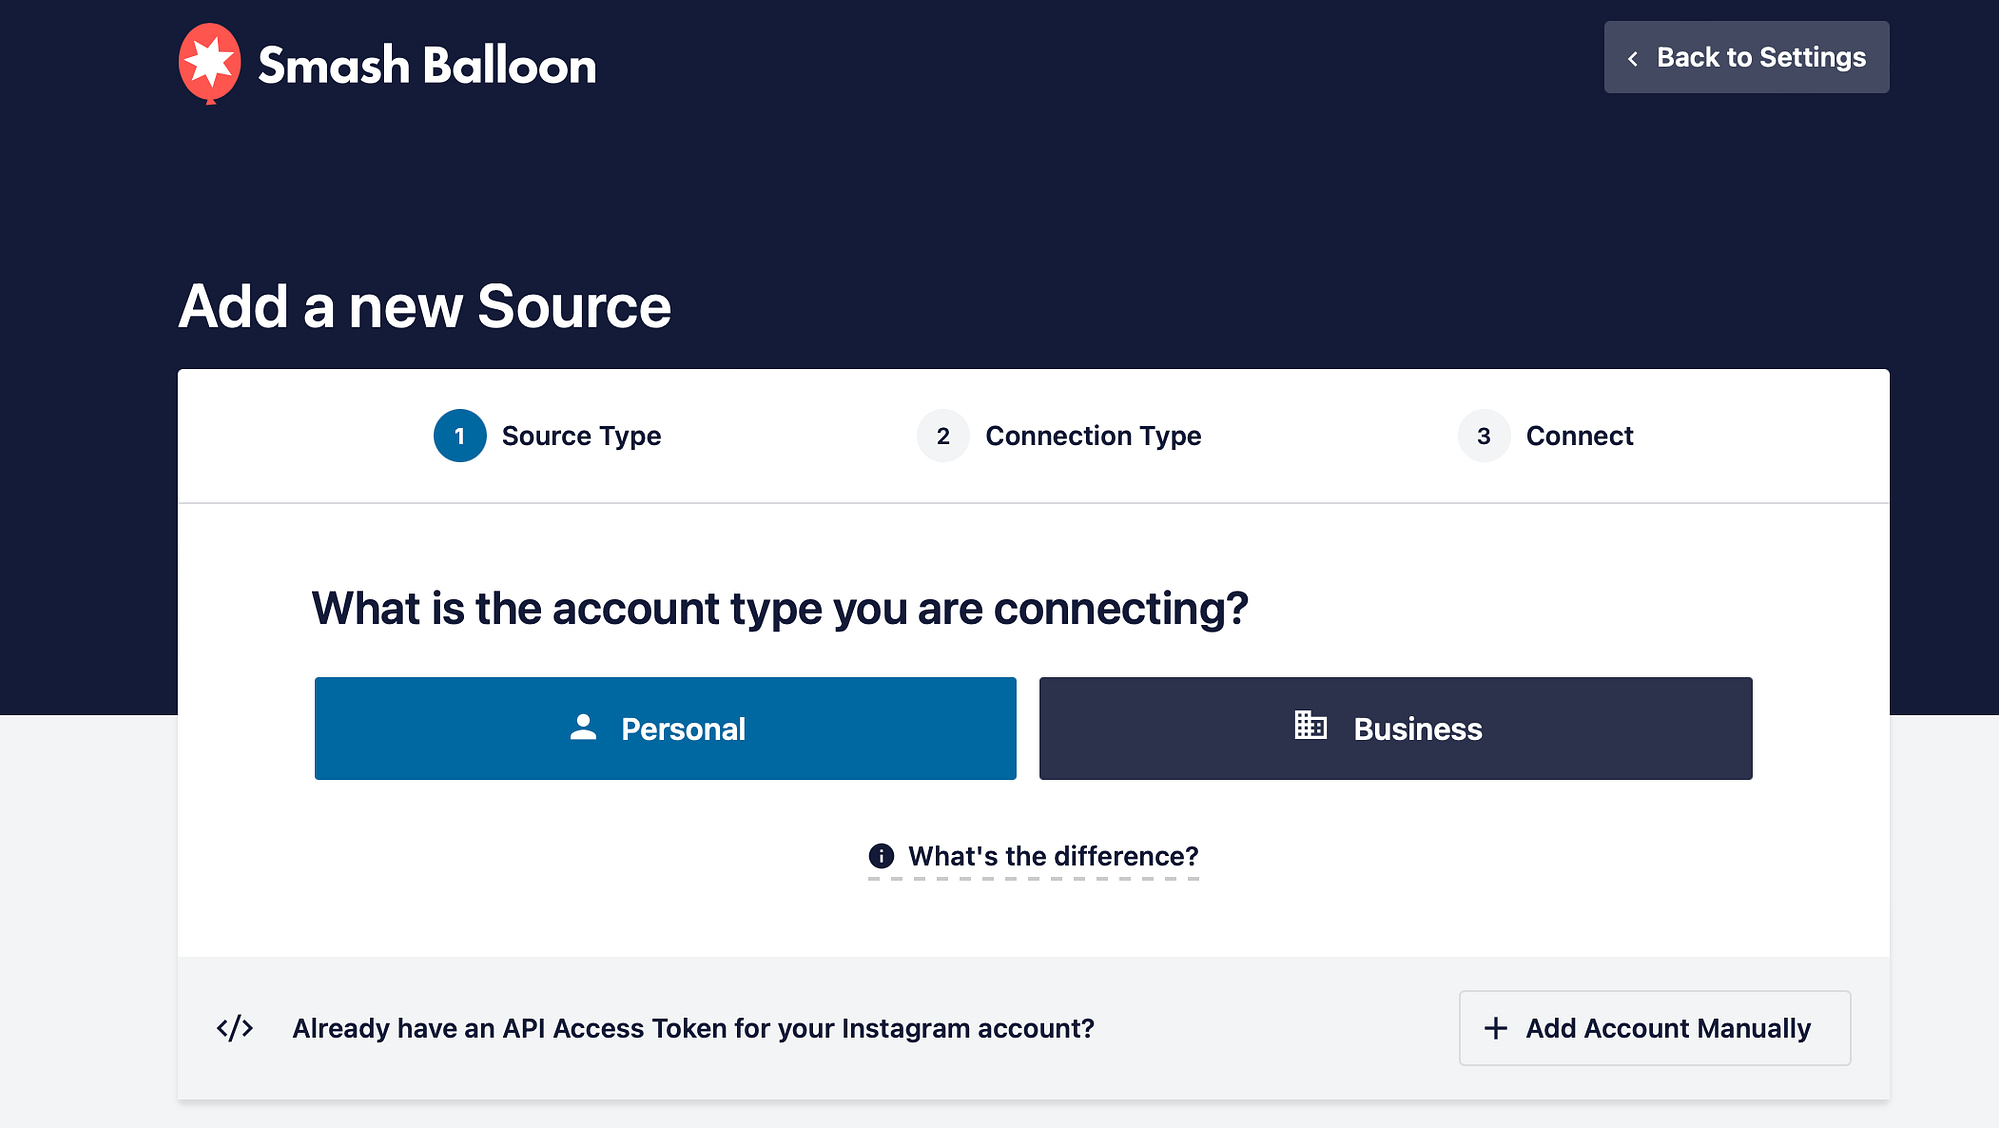Click the Smash Balloon brand name text
The height and width of the screenshot is (1128, 1999).
point(427,66)
